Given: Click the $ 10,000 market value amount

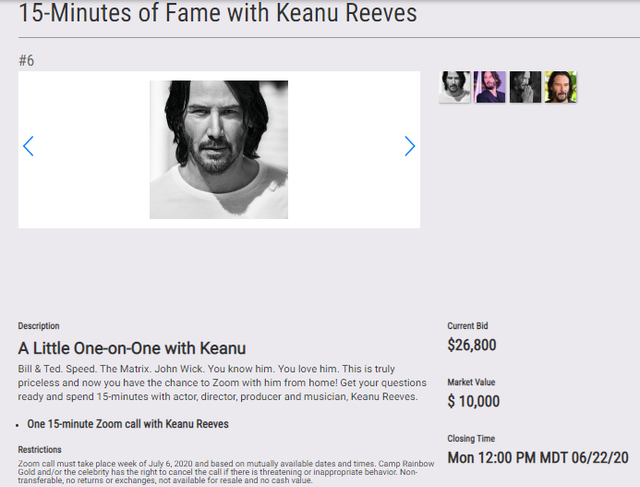Looking at the screenshot, I should pos(474,402).
